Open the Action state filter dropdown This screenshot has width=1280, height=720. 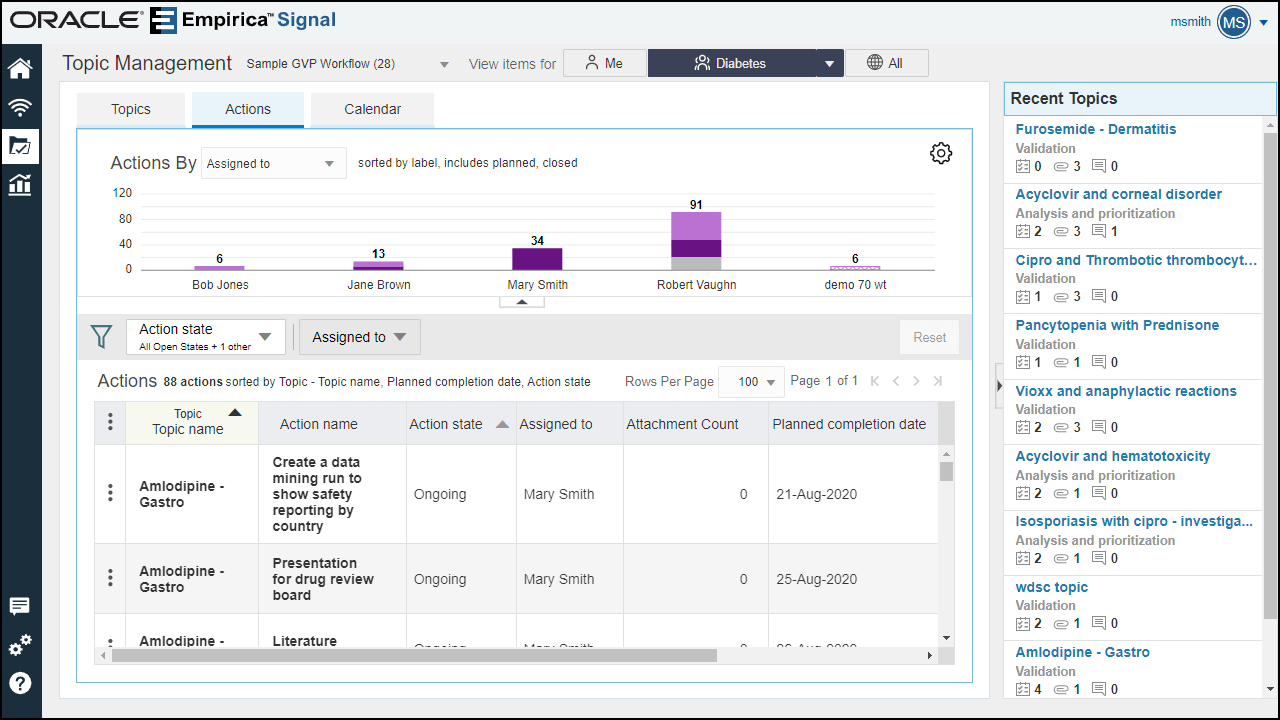[x=205, y=336]
